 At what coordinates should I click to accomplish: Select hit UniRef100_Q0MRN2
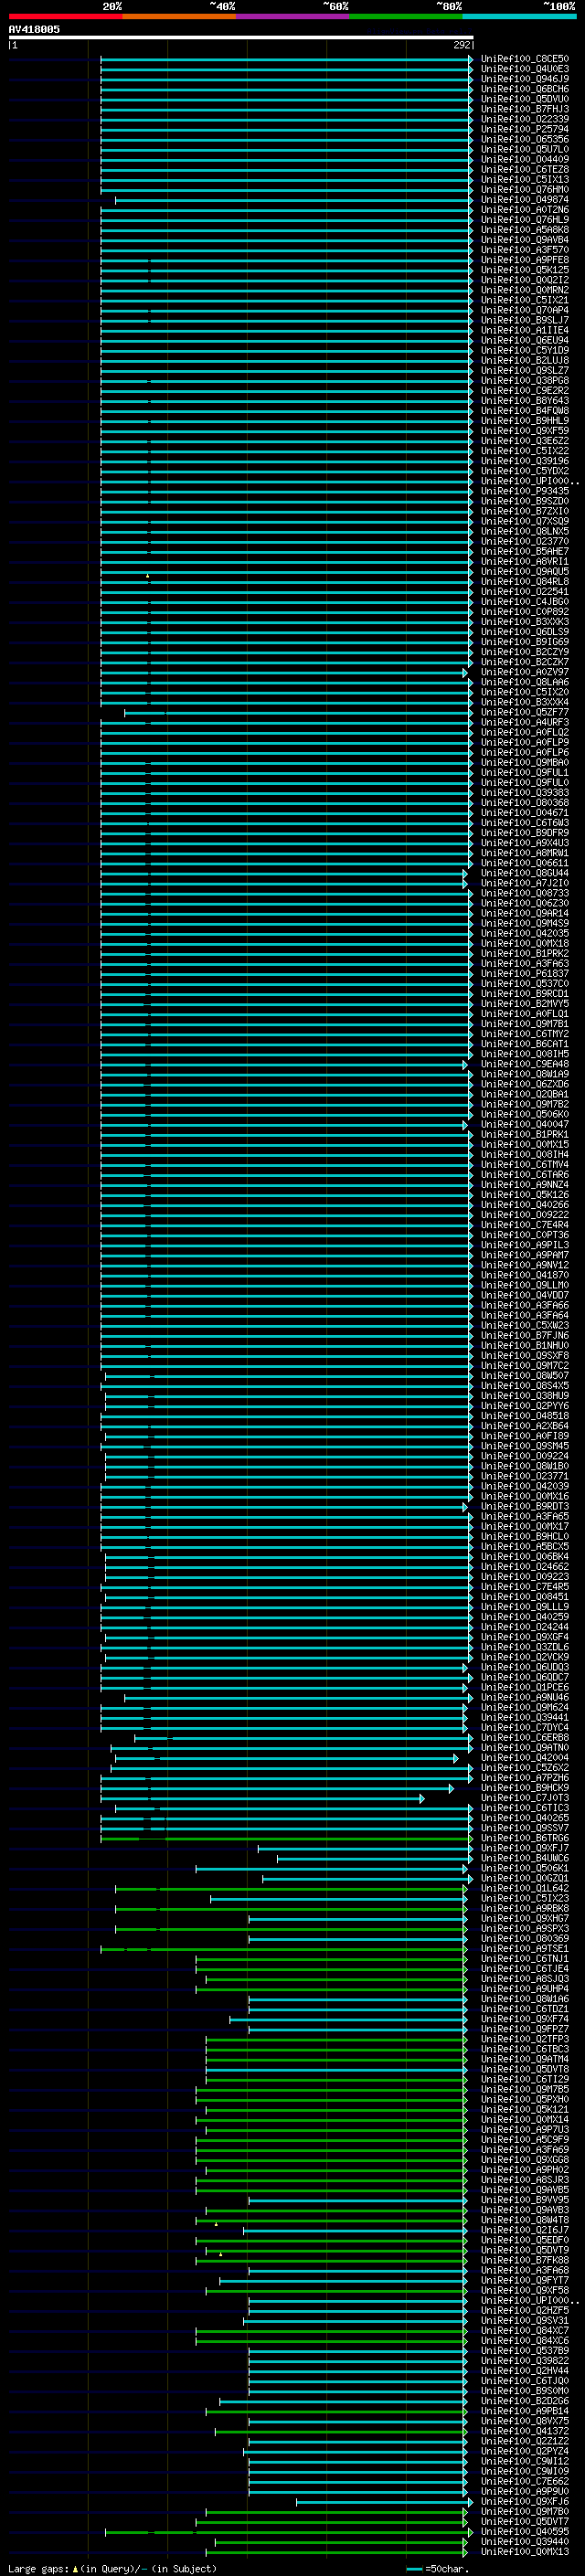tap(525, 290)
